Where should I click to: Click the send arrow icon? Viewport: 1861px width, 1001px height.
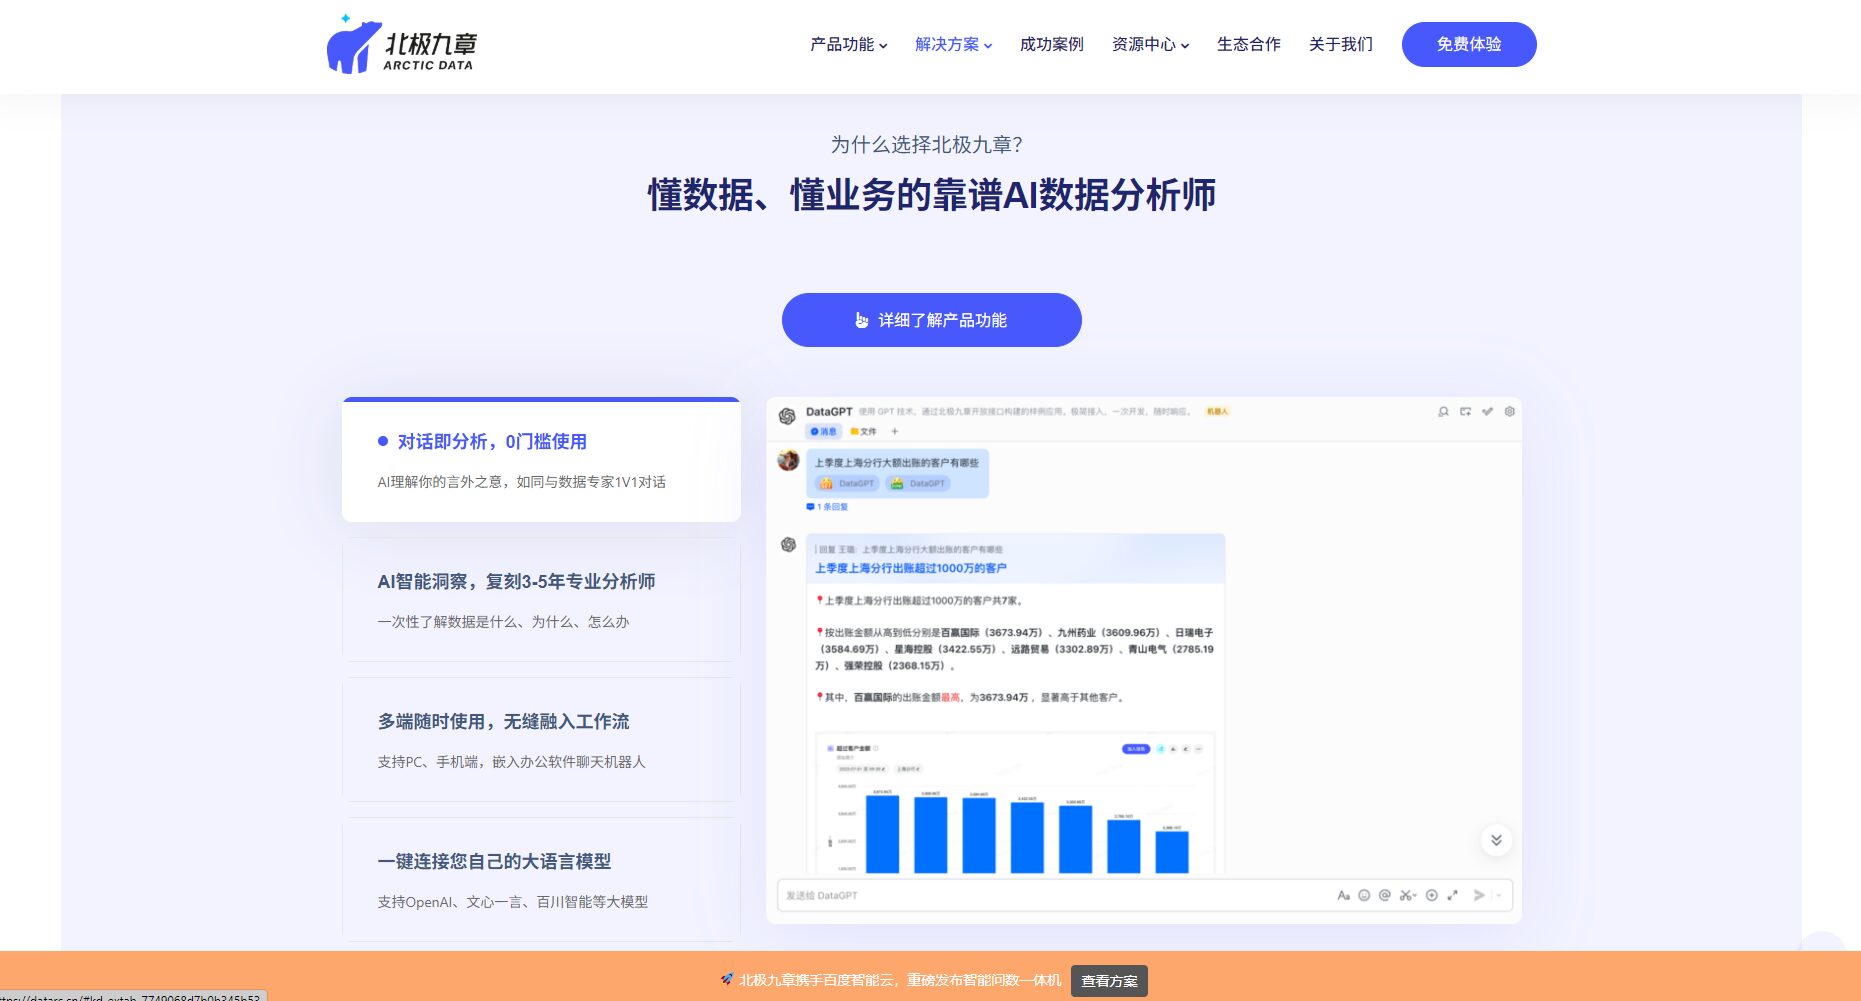coord(1479,895)
